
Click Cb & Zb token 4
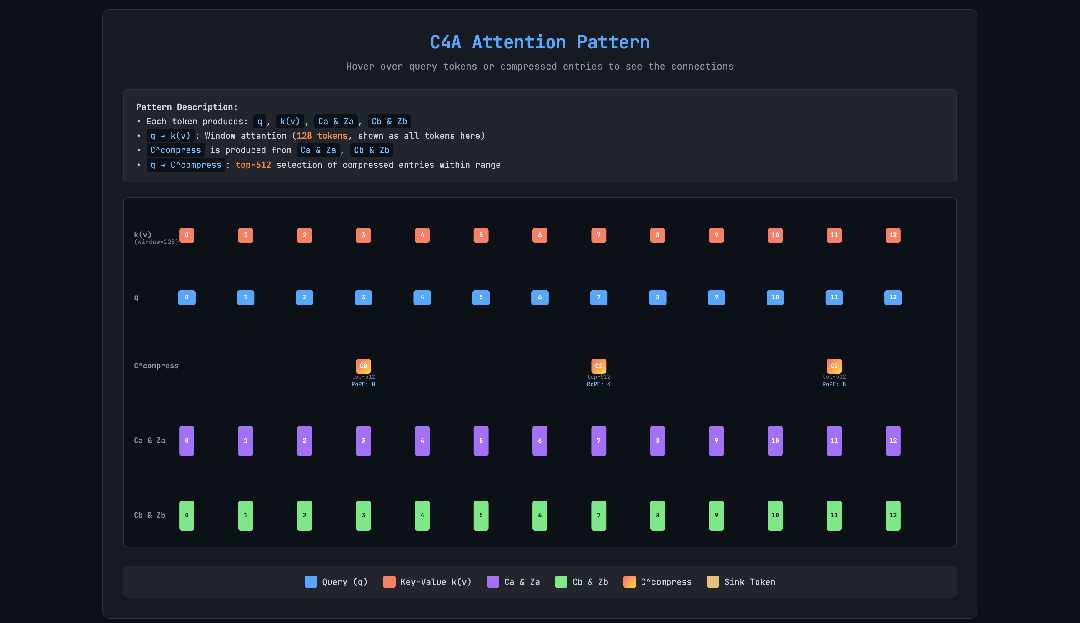tap(422, 516)
